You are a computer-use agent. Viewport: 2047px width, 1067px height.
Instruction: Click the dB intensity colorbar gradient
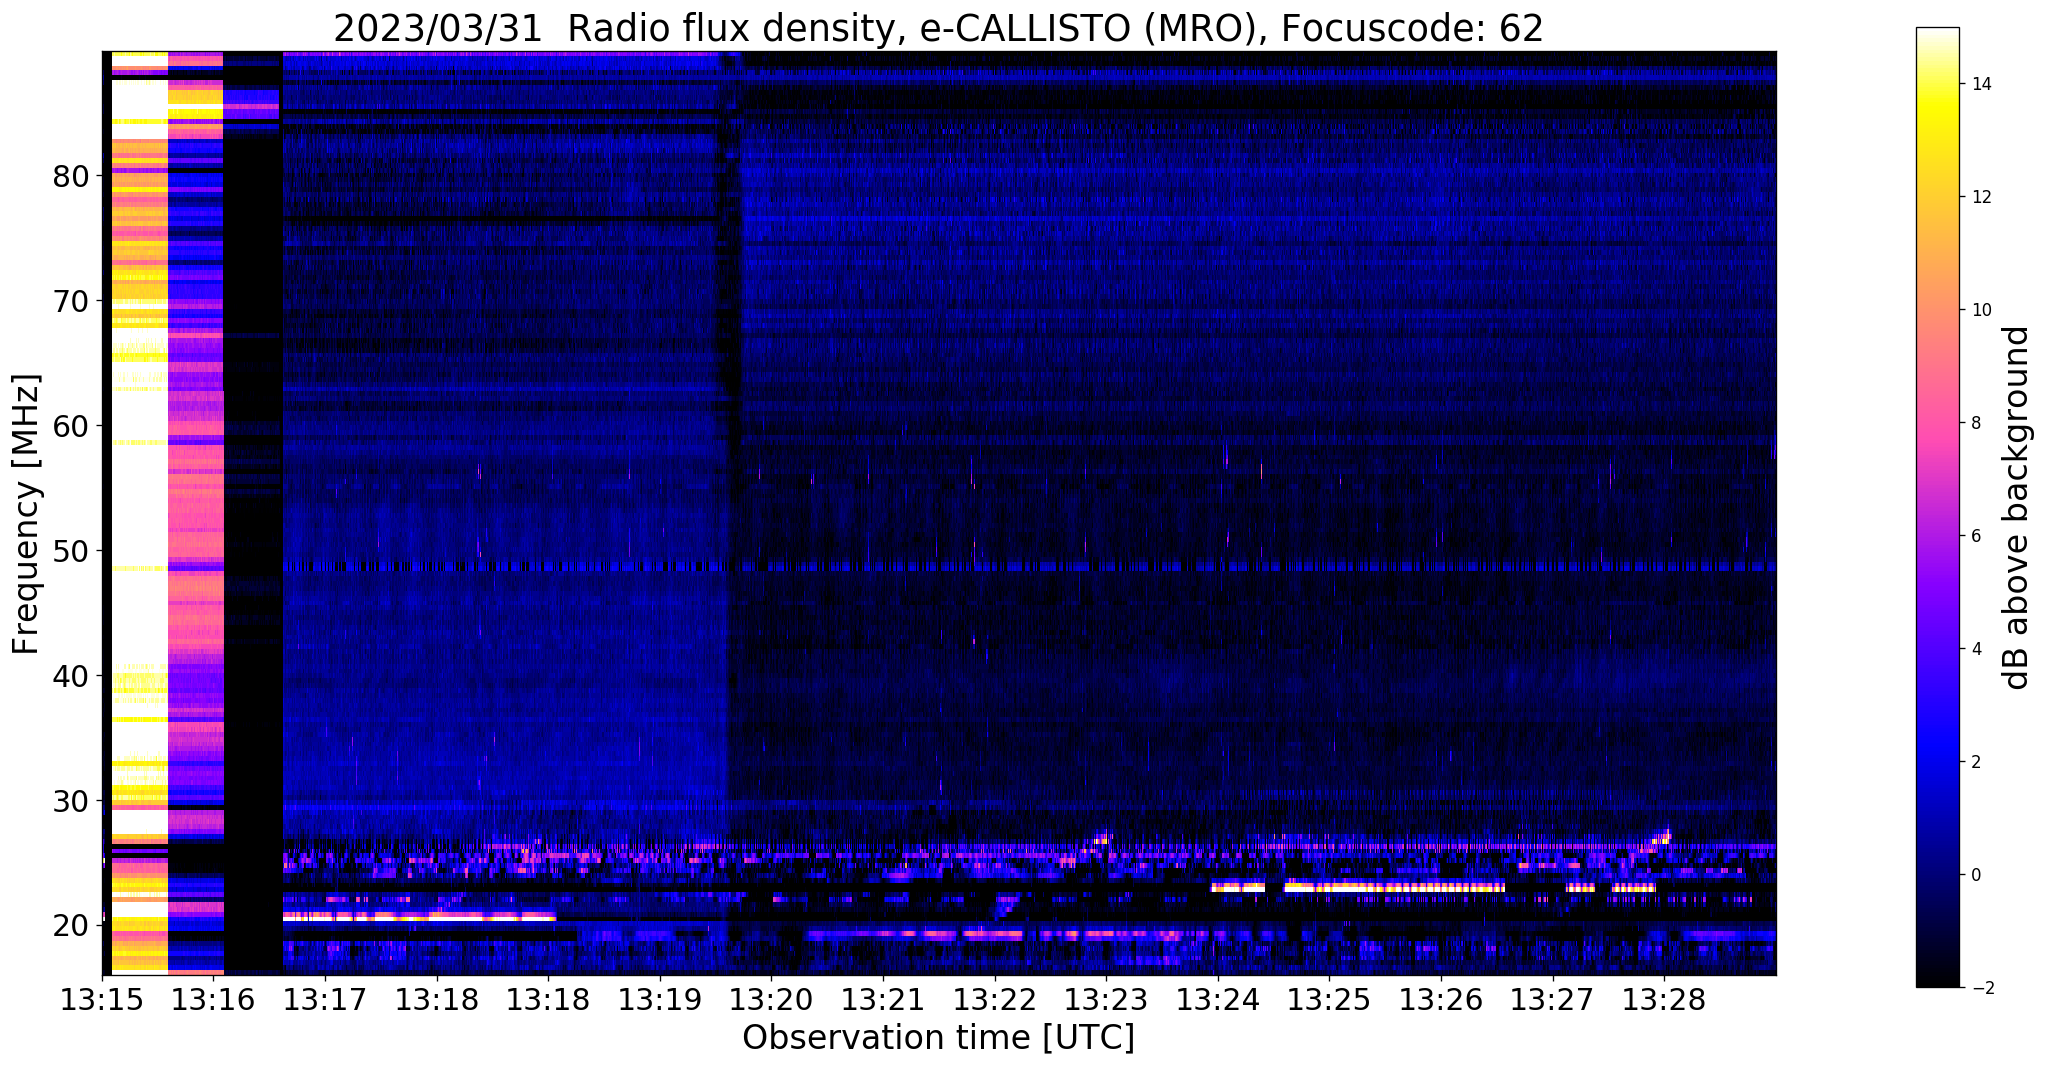(1937, 508)
